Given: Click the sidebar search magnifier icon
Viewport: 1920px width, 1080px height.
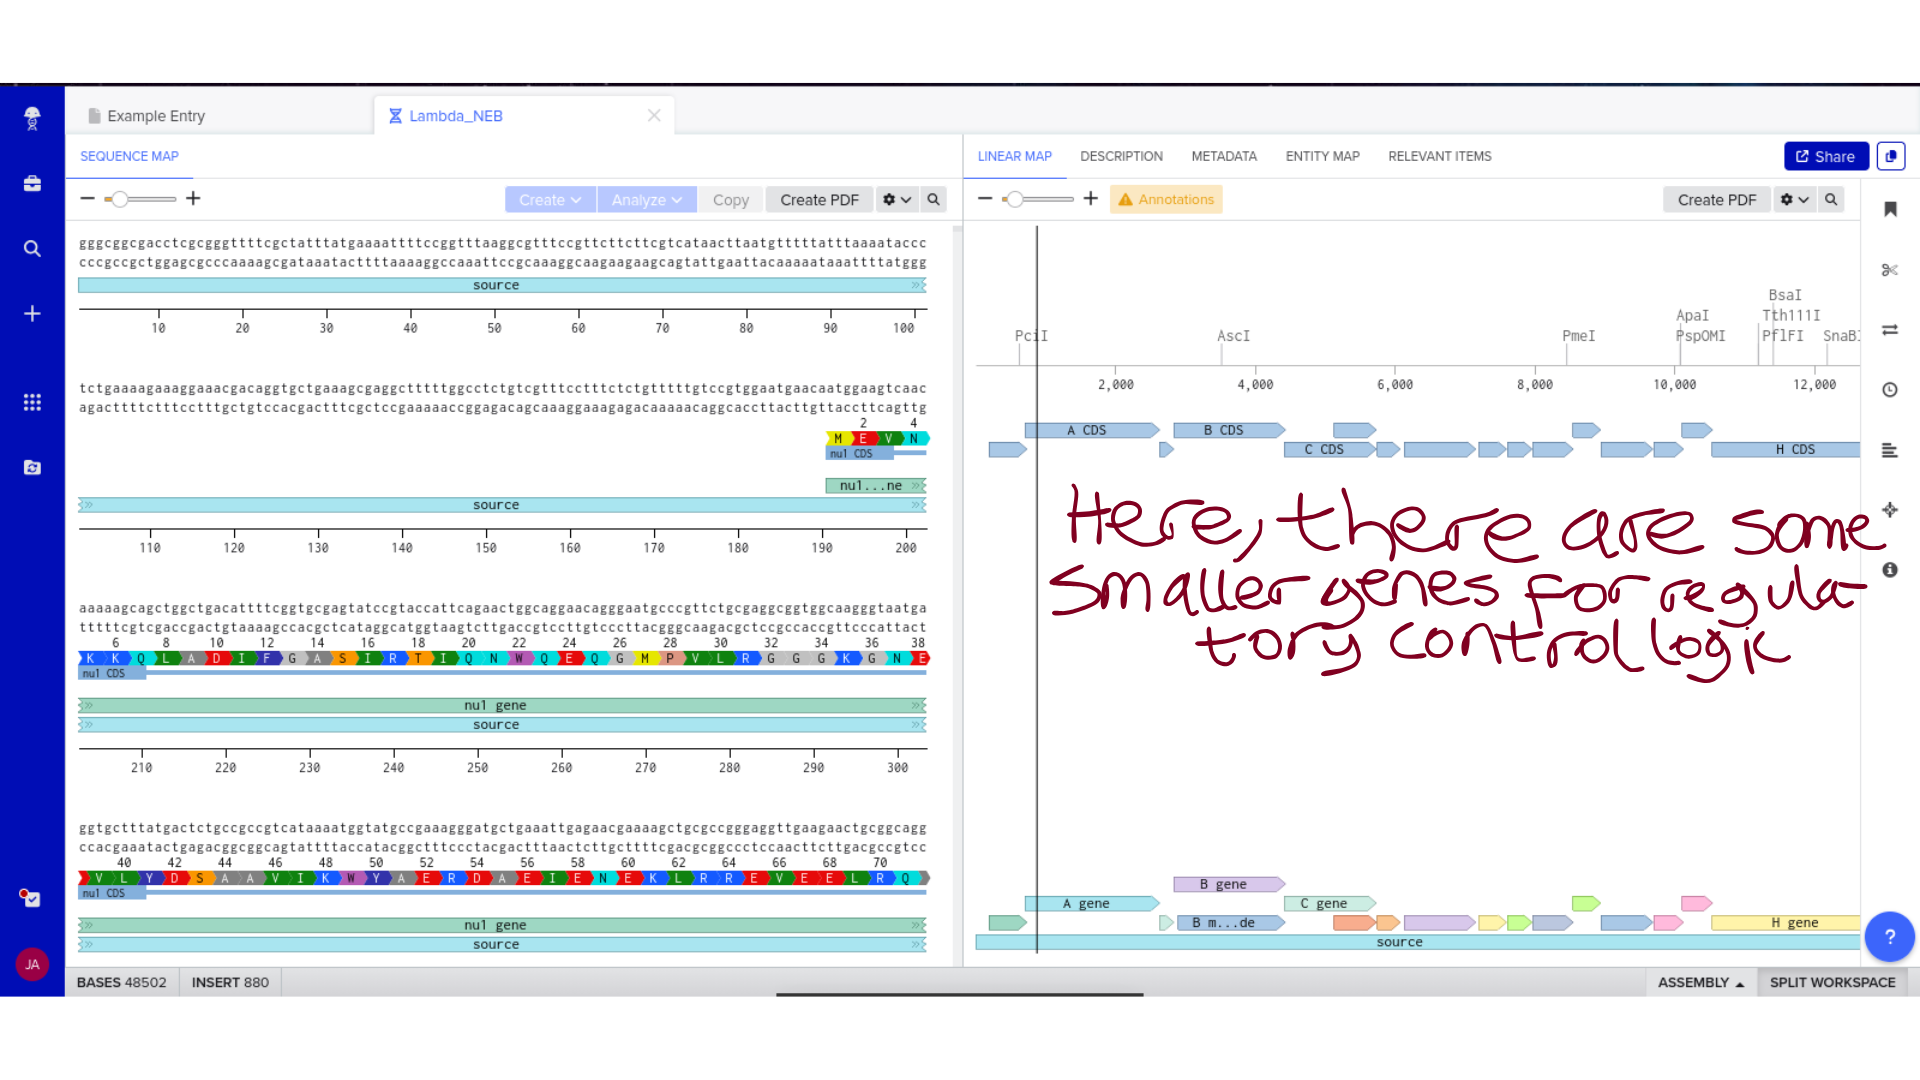Looking at the screenshot, I should click(32, 249).
